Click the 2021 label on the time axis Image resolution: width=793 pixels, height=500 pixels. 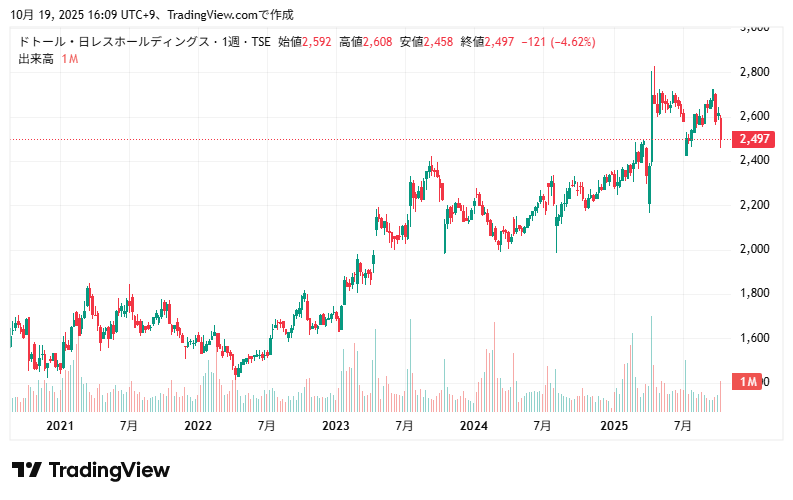(x=61, y=426)
